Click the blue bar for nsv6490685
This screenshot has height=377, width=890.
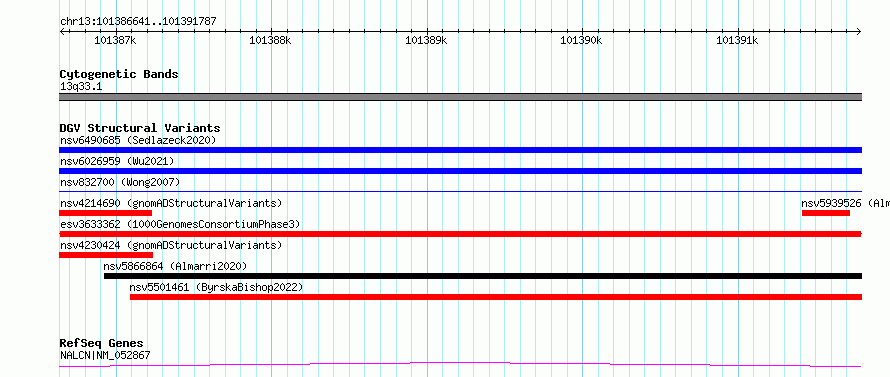coord(460,150)
